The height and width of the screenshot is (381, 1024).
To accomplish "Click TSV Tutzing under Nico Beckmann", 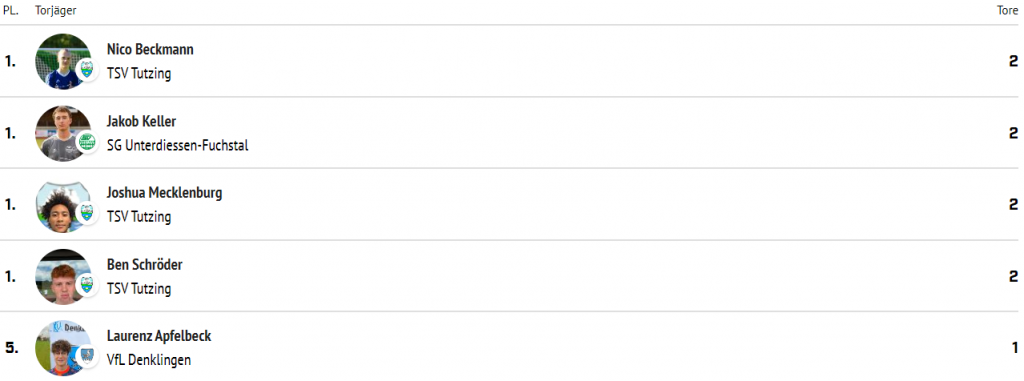I will click(x=139, y=73).
